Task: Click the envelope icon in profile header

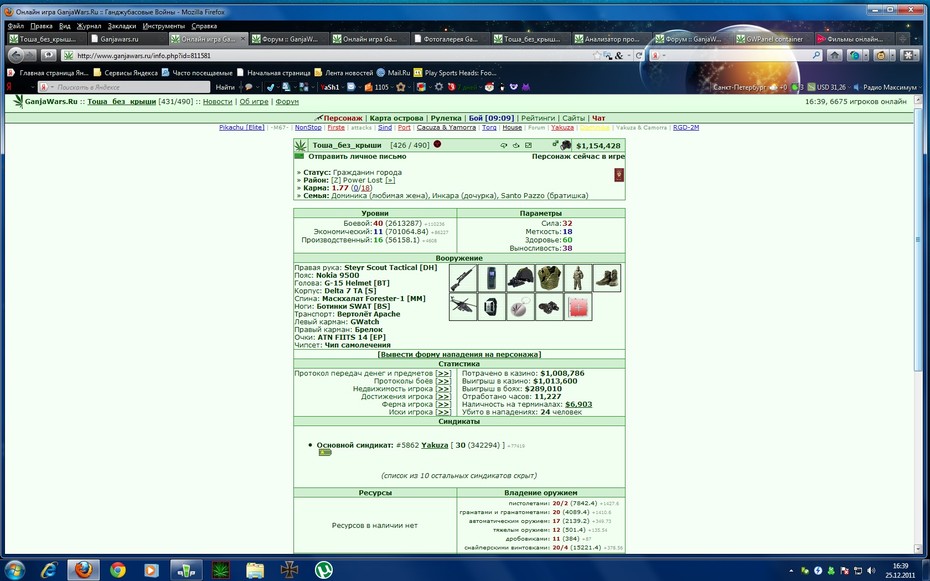Action: pyautogui.click(x=528, y=145)
